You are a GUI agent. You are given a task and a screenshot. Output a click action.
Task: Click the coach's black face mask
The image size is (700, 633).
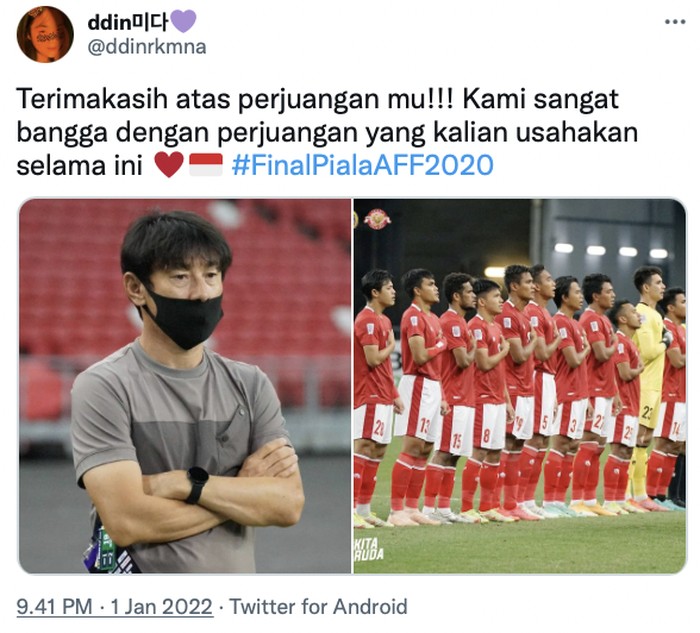click(x=187, y=317)
